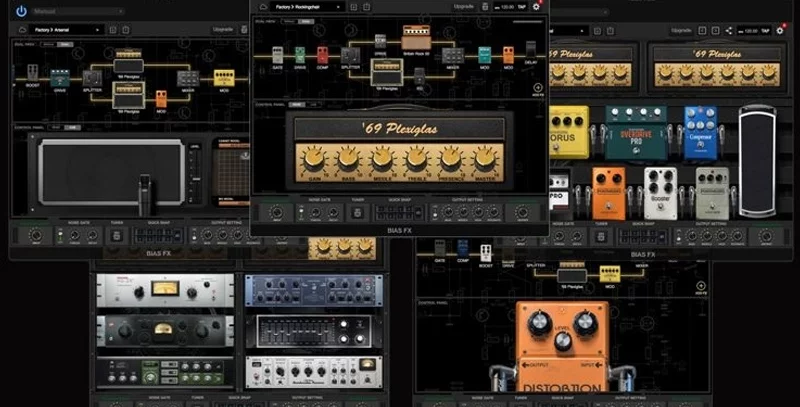Select the red COMP pedal in the center chain
800x407 pixels.
322,55
